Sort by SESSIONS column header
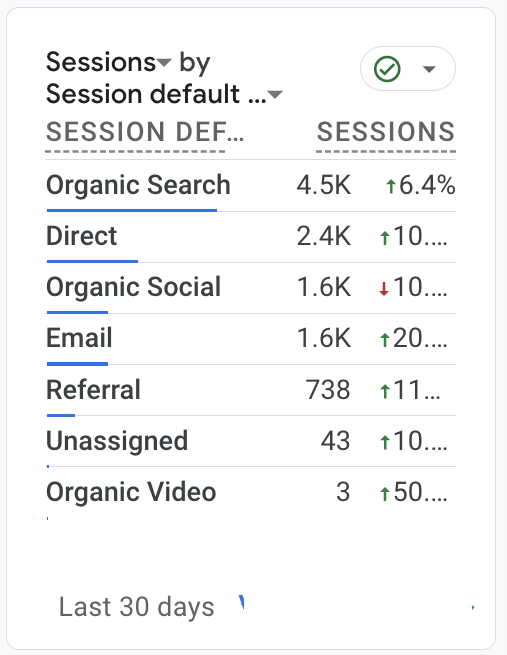 385,132
